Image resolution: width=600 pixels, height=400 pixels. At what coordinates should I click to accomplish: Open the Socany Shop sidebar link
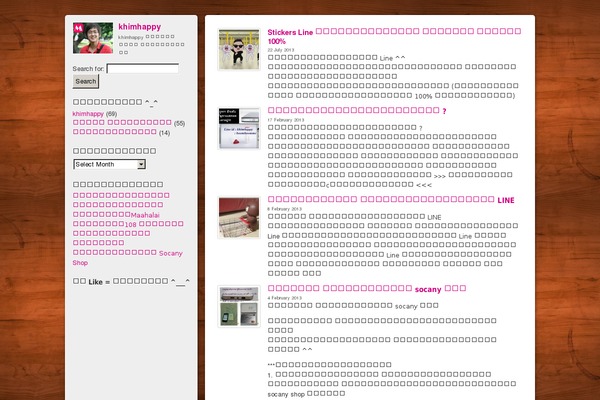[127, 258]
